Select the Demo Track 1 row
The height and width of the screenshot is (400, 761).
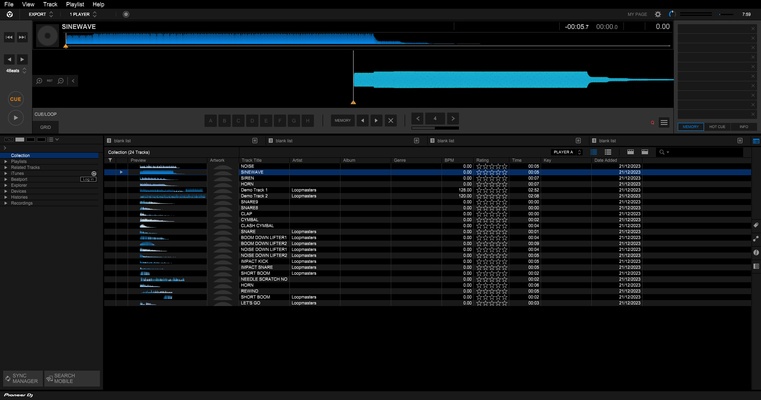(x=427, y=190)
